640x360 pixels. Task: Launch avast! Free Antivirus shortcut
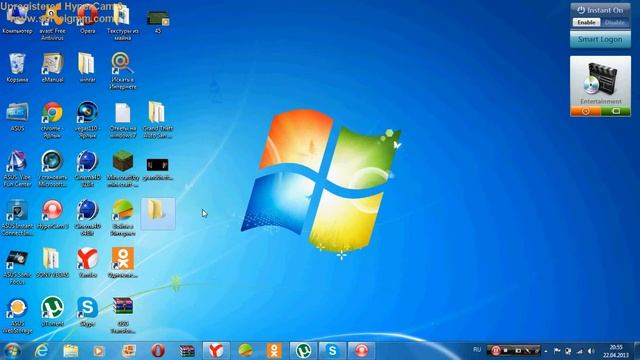pos(52,22)
